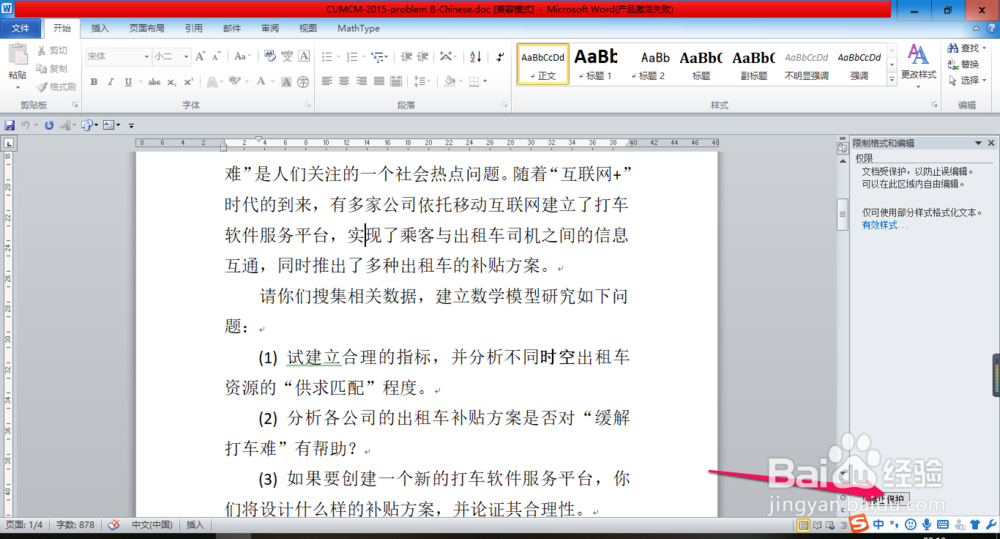The width and height of the screenshot is (1000, 539).
Task: Open the File (文件) tab
Action: [x=20, y=28]
